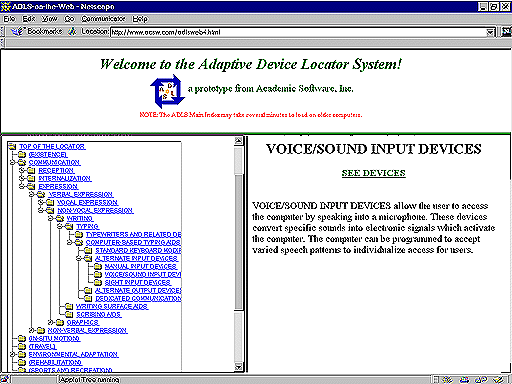Click folder icon beside SIGHT INPUT DEVICES
This screenshot has width=512, height=384.
click(98, 282)
